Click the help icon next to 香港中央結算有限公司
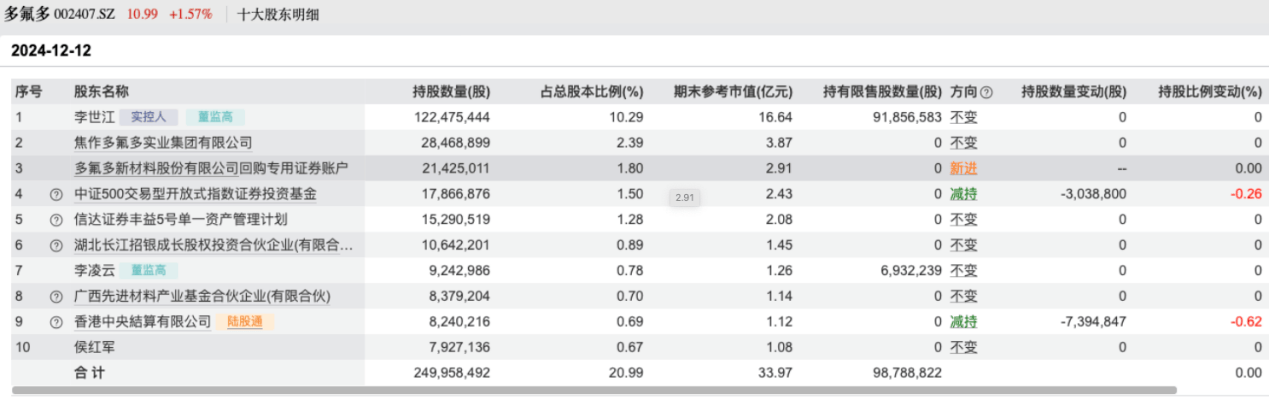The image size is (1269, 400). tap(56, 322)
